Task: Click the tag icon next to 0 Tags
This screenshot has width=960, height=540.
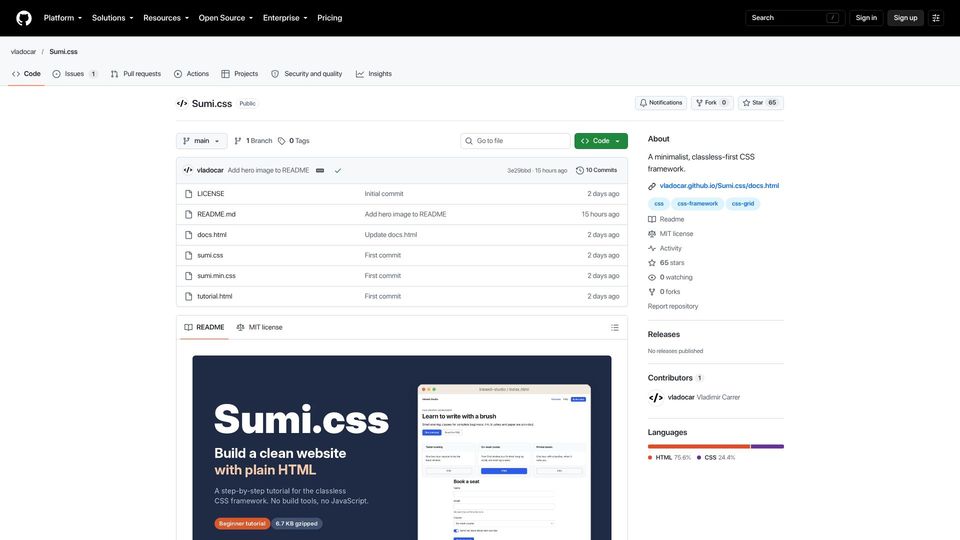Action: point(282,141)
